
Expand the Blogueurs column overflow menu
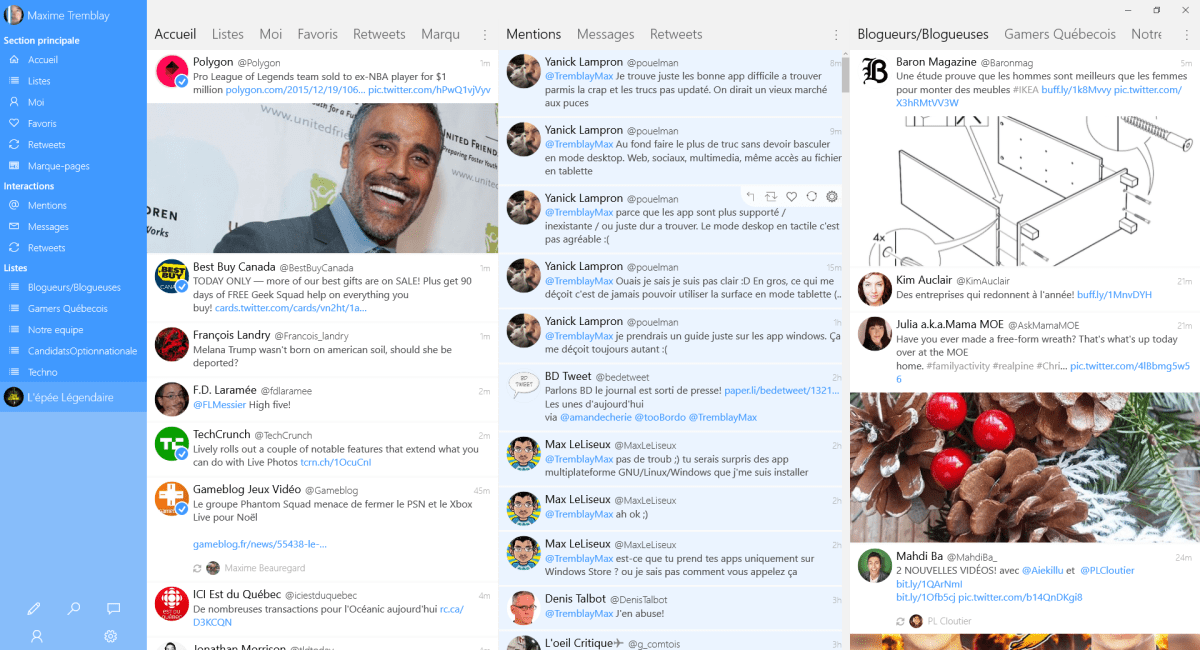coord(1187,35)
